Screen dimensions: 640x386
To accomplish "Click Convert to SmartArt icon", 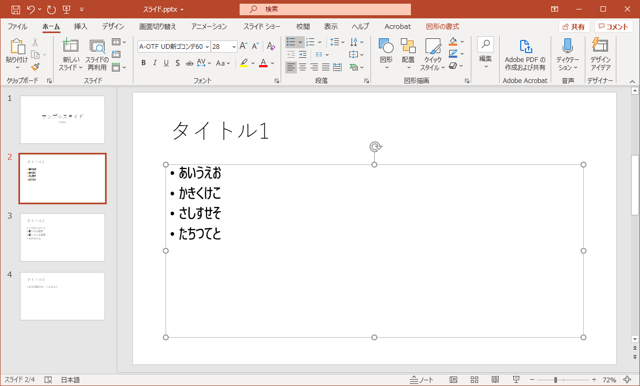I will pos(356,67).
